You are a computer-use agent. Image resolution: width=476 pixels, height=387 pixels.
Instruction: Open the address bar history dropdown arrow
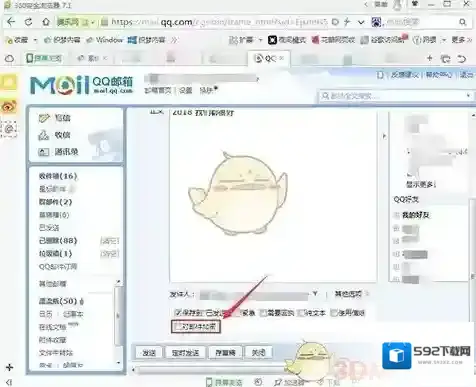click(361, 22)
